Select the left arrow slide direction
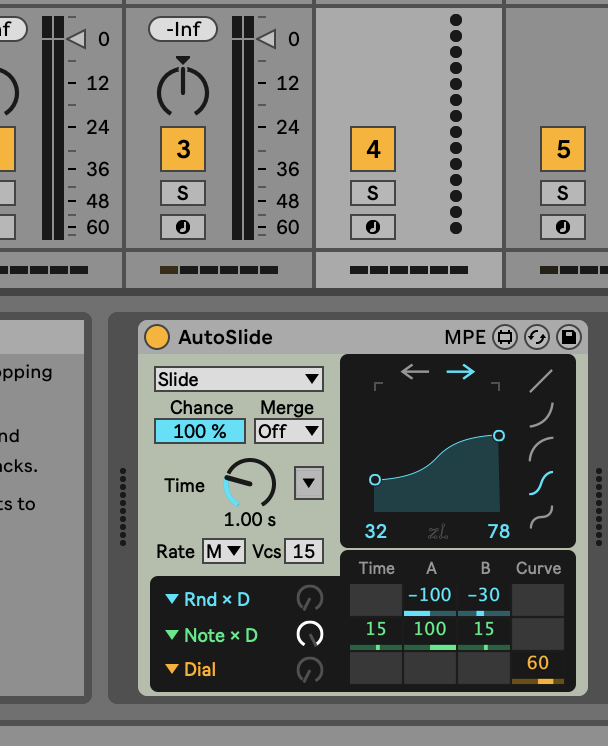The height and width of the screenshot is (746, 608). click(415, 372)
